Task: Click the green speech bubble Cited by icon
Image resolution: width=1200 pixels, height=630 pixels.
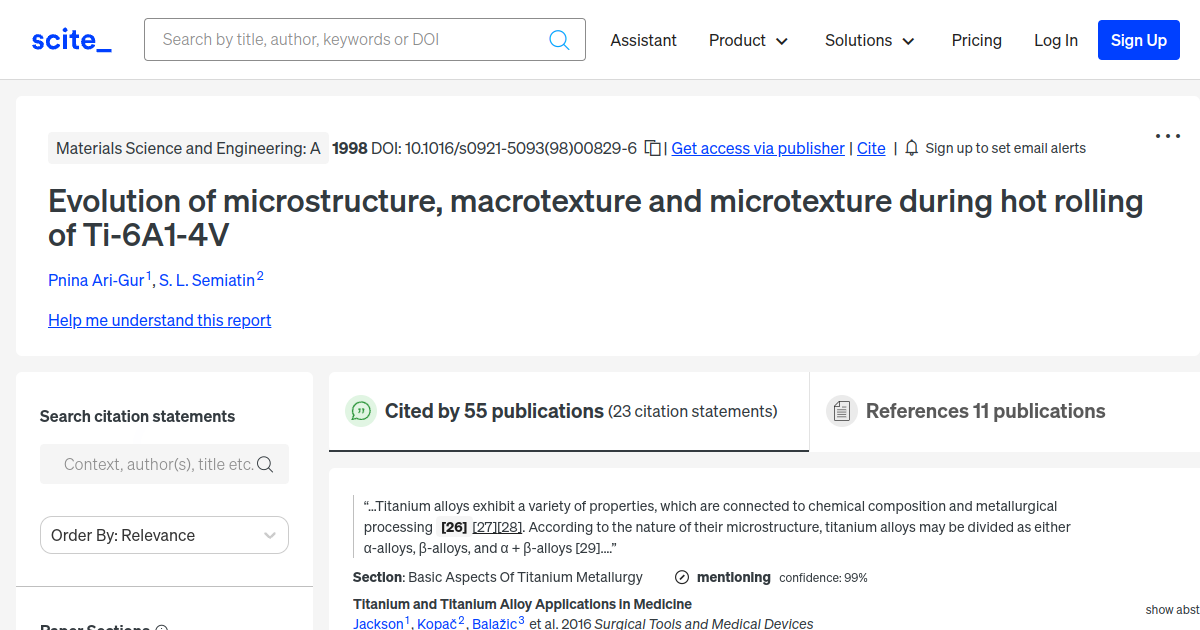Action: pos(360,411)
